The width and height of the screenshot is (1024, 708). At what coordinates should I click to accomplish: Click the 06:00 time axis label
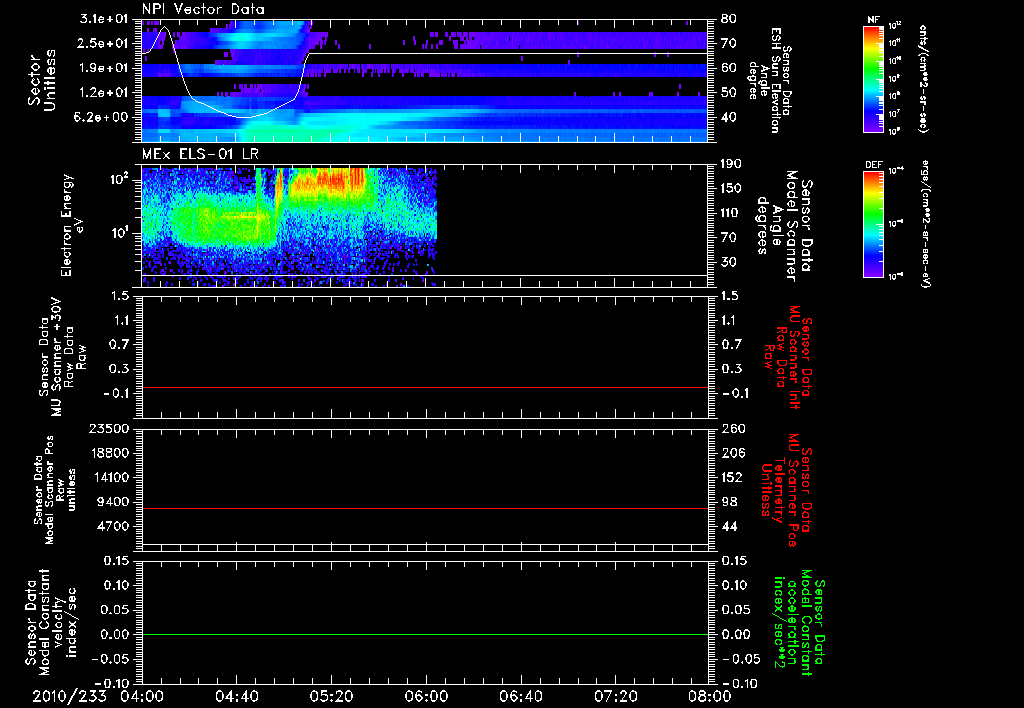426,696
